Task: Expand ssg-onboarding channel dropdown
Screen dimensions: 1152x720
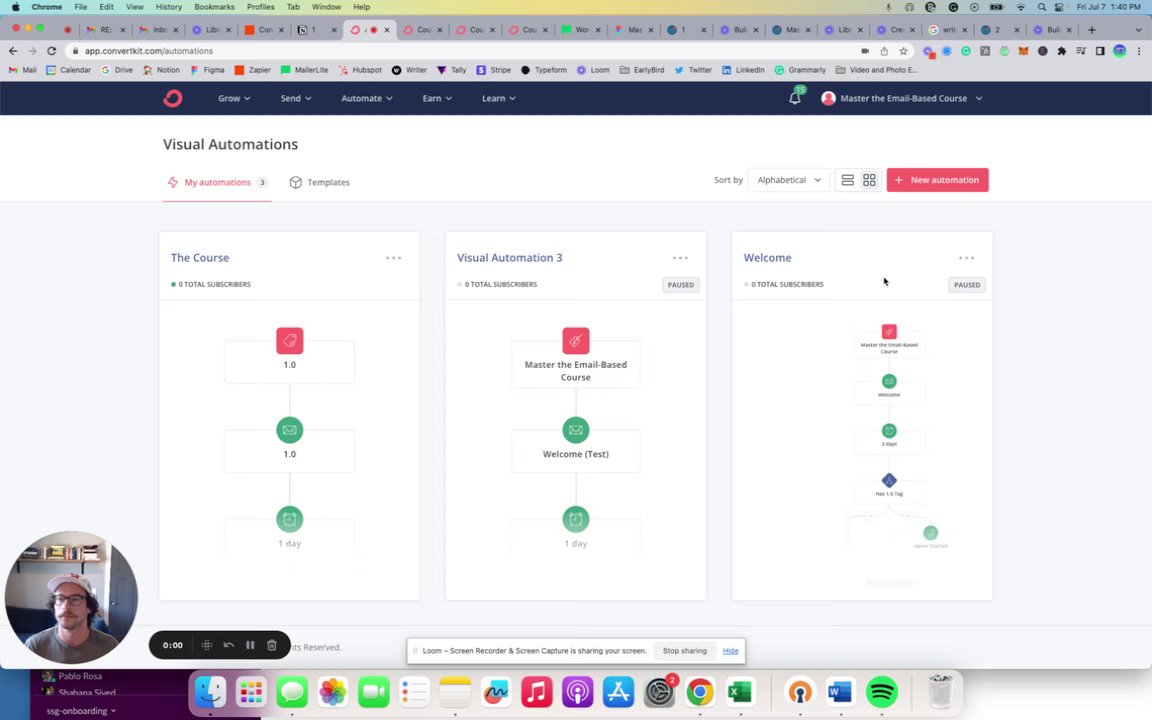Action: pos(81,710)
